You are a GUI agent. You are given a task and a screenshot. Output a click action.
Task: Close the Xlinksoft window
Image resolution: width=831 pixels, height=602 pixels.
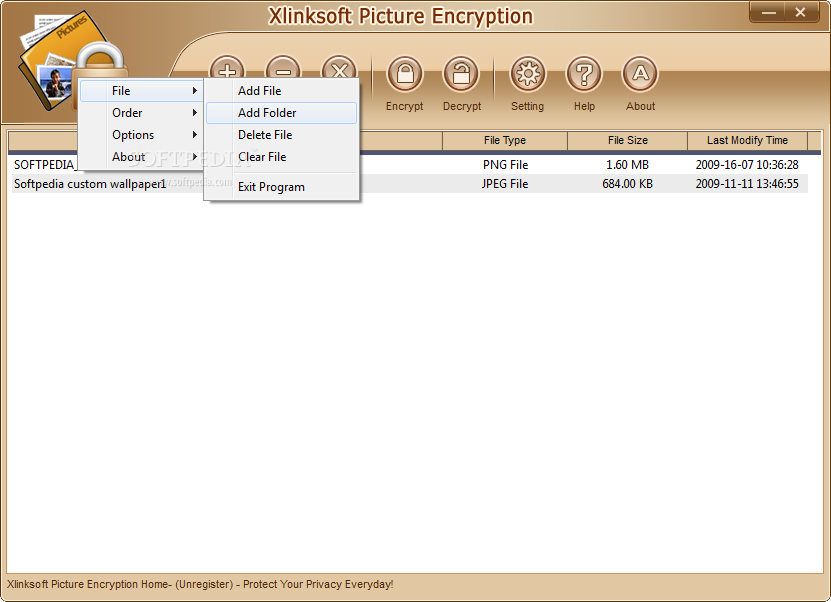click(800, 12)
